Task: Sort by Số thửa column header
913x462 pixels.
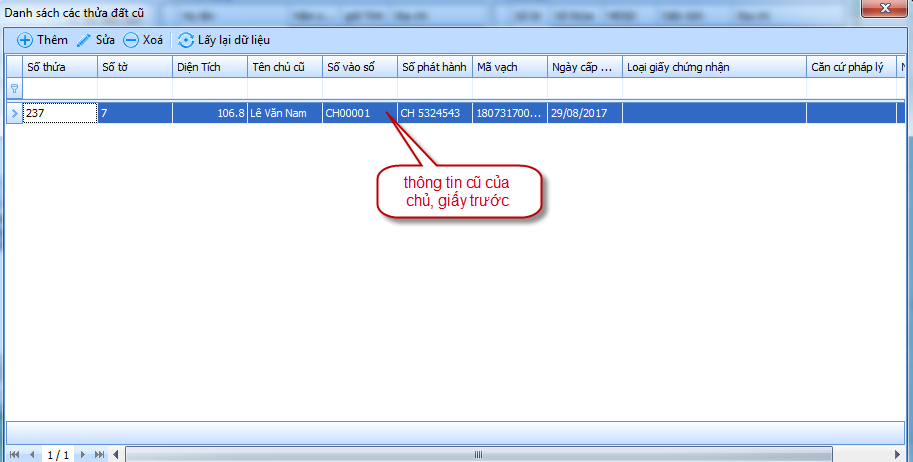Action: pos(59,67)
